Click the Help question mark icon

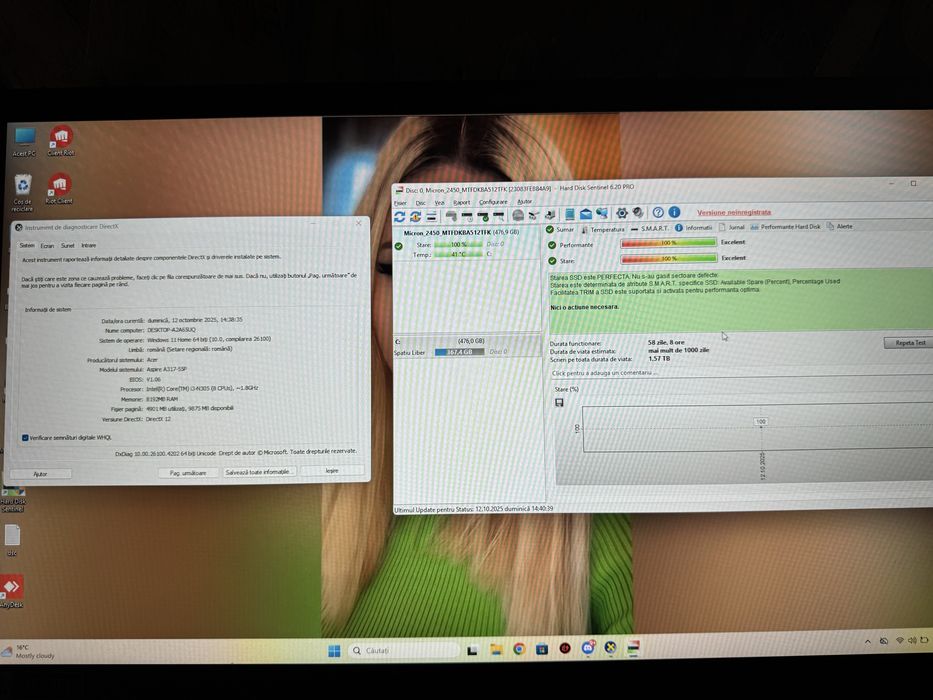click(x=658, y=212)
